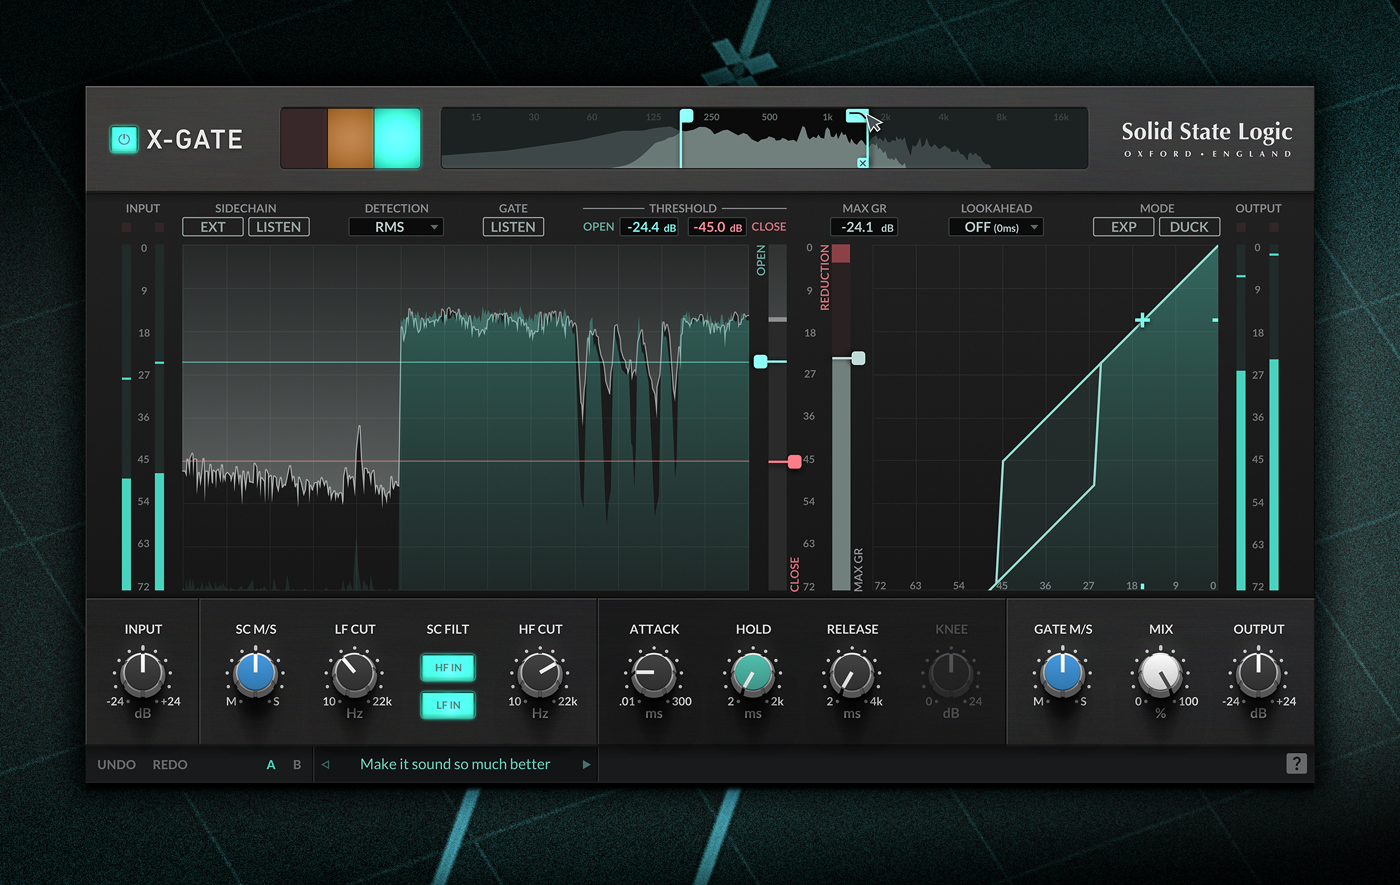Open the LOOKAHEAD dropdown

point(995,227)
